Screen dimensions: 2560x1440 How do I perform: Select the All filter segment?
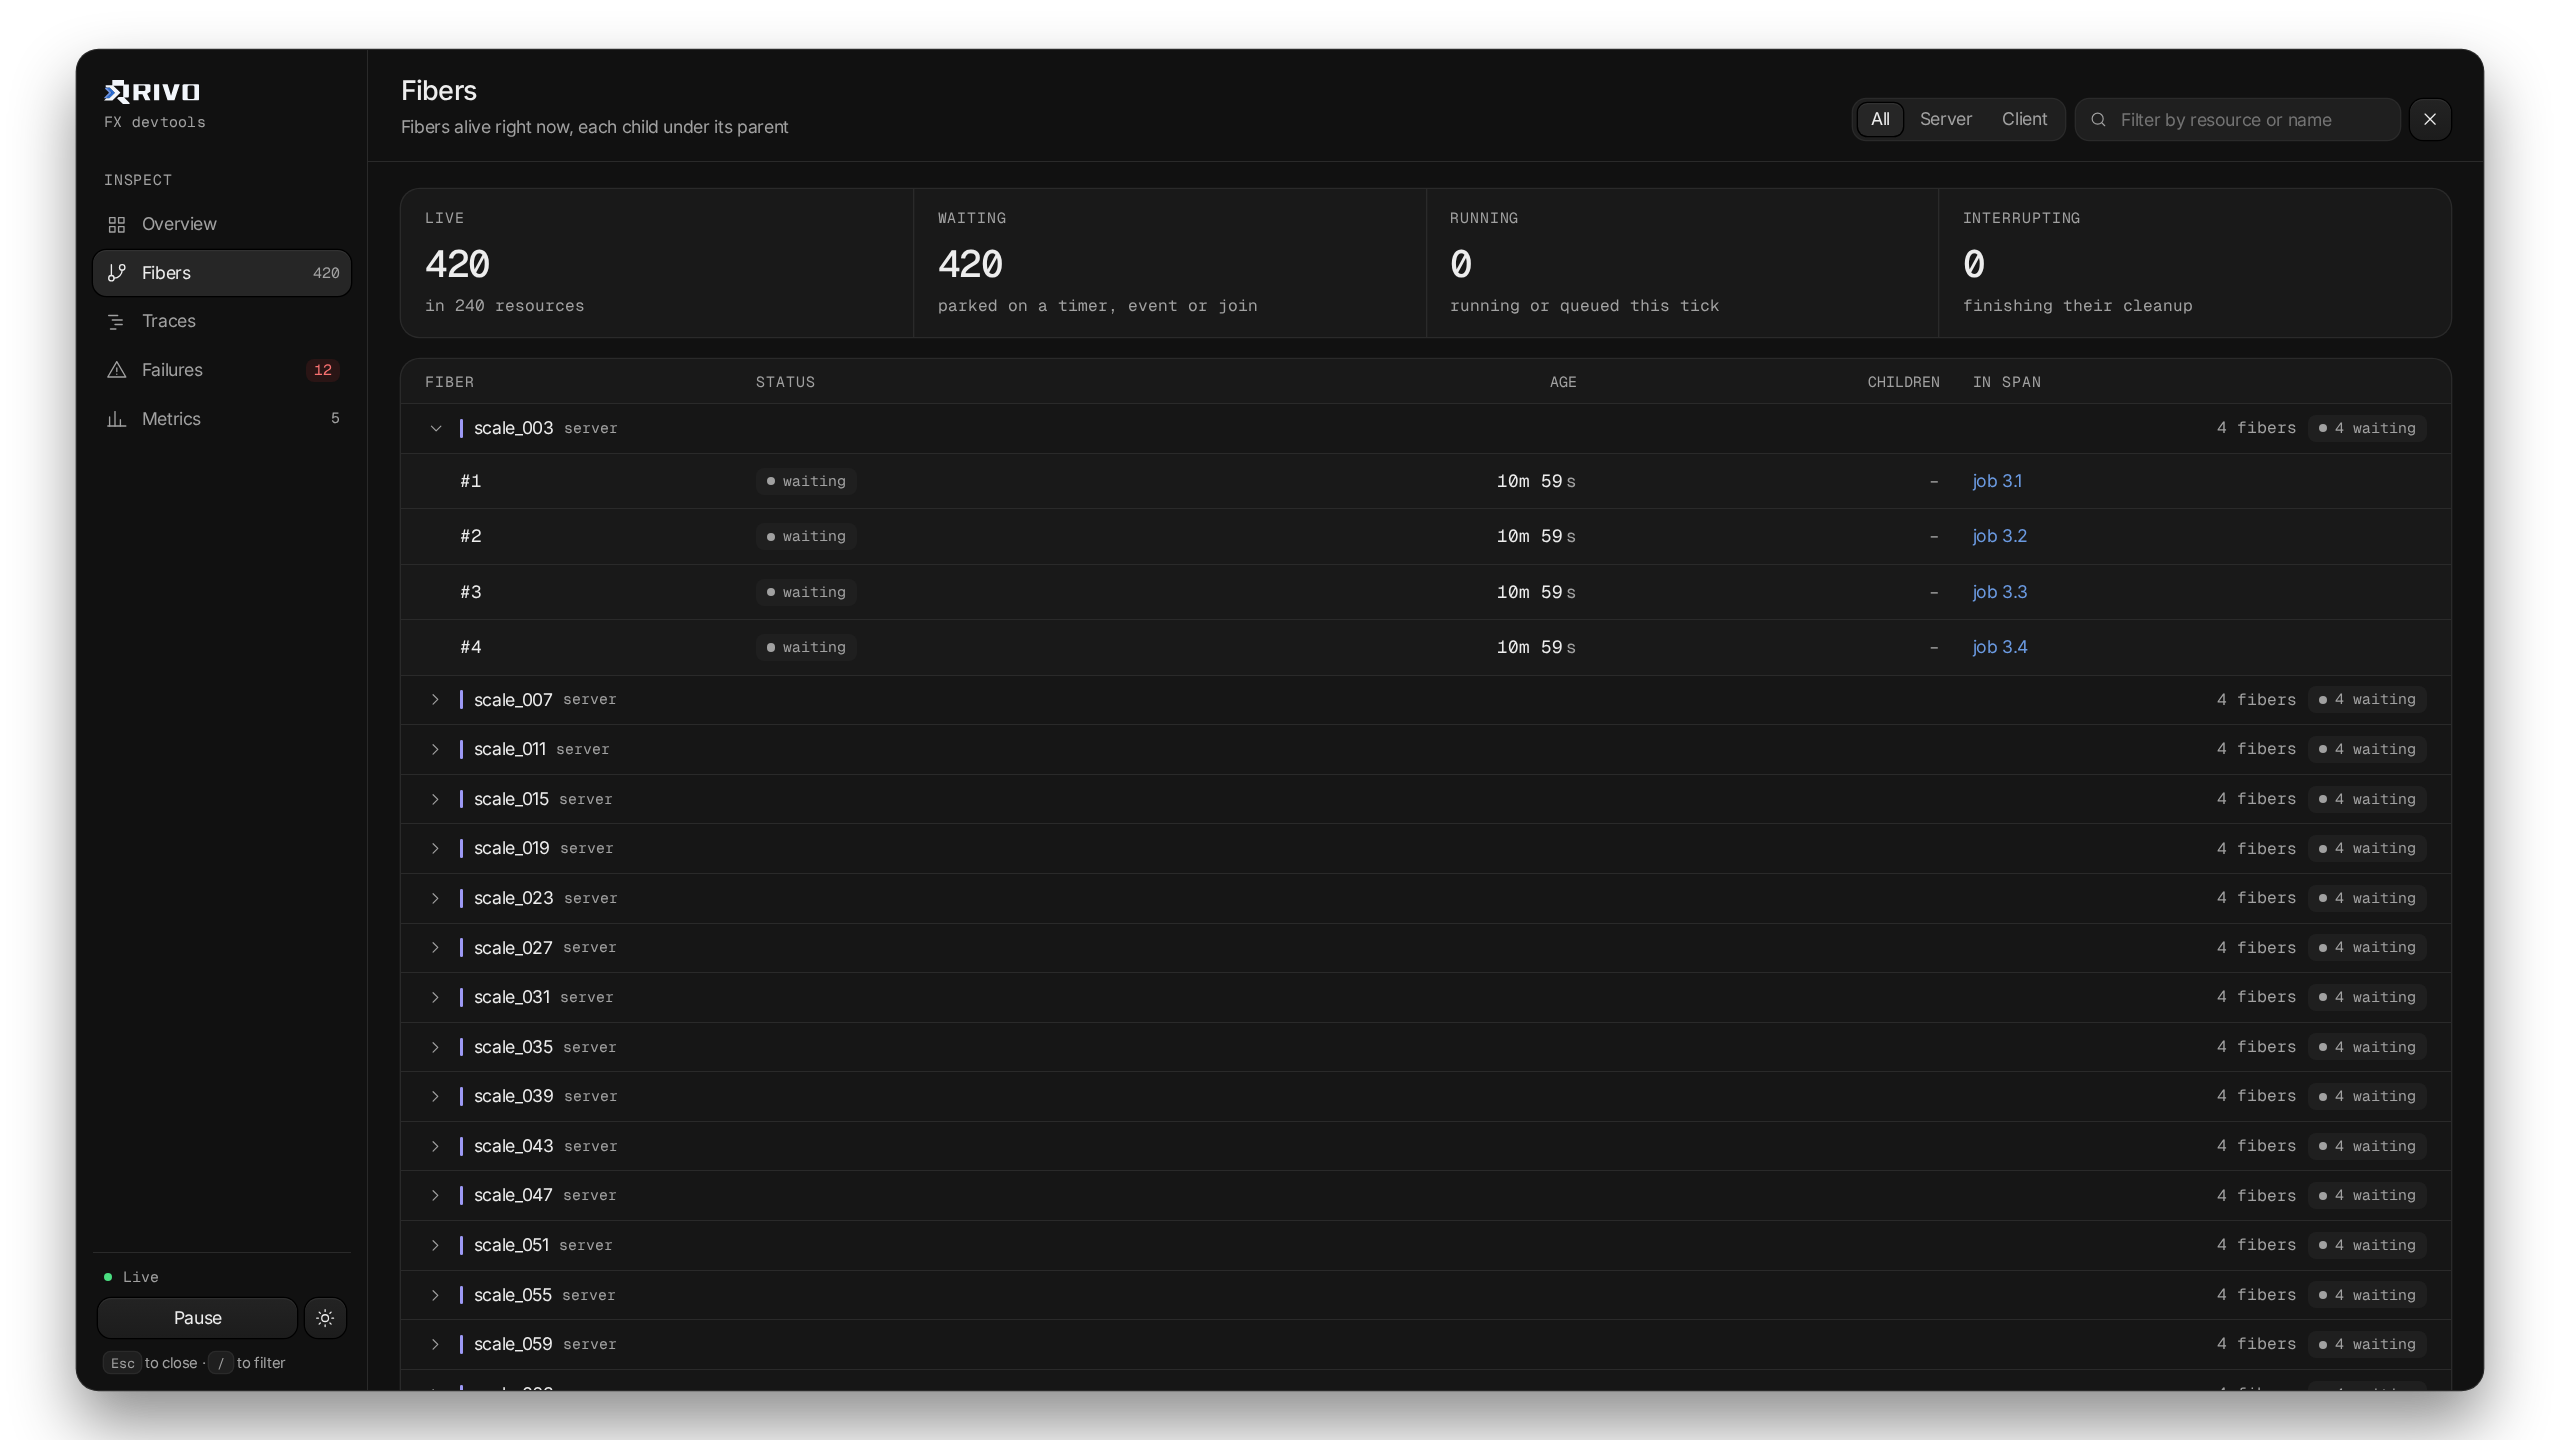(1880, 119)
